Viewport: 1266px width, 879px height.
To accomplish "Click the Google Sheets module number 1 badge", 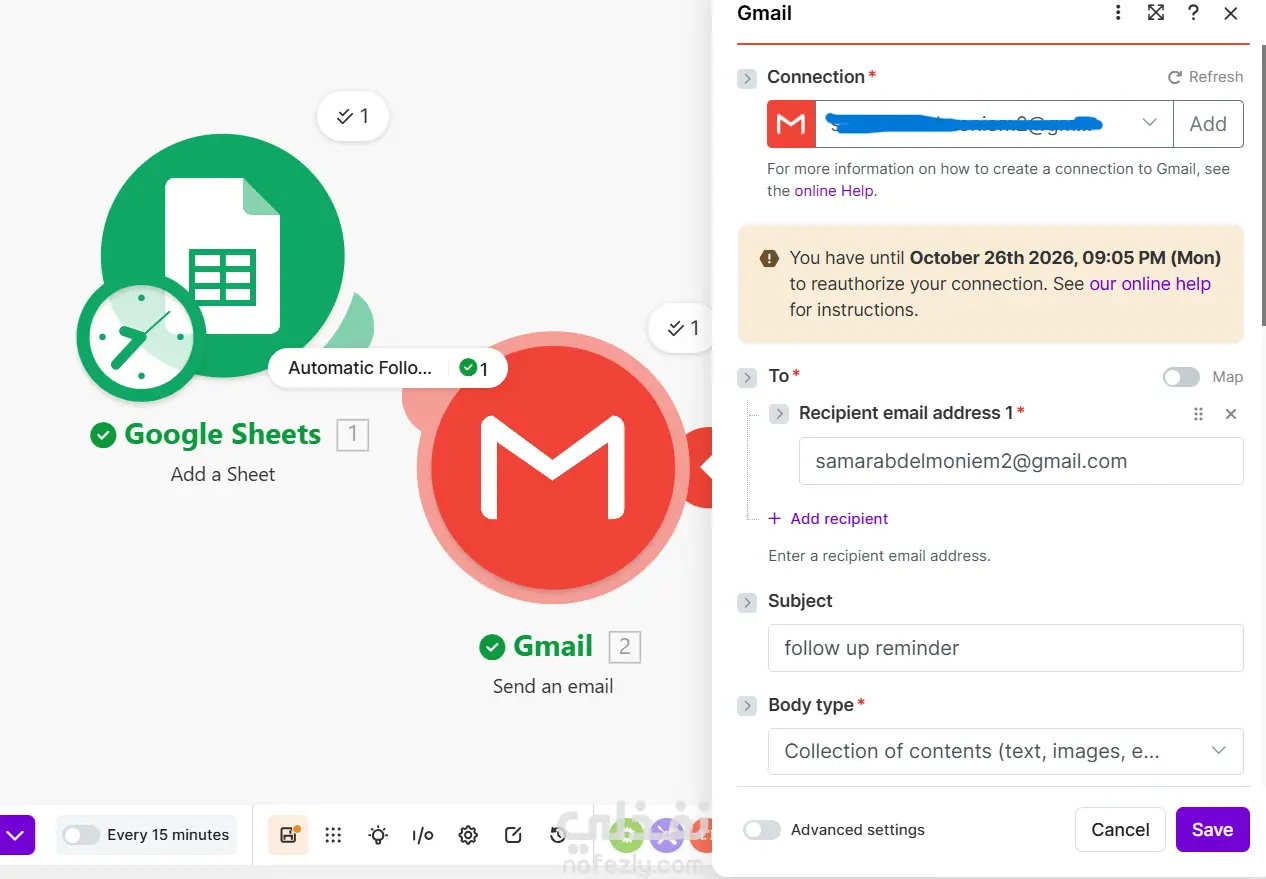I will (x=353, y=435).
